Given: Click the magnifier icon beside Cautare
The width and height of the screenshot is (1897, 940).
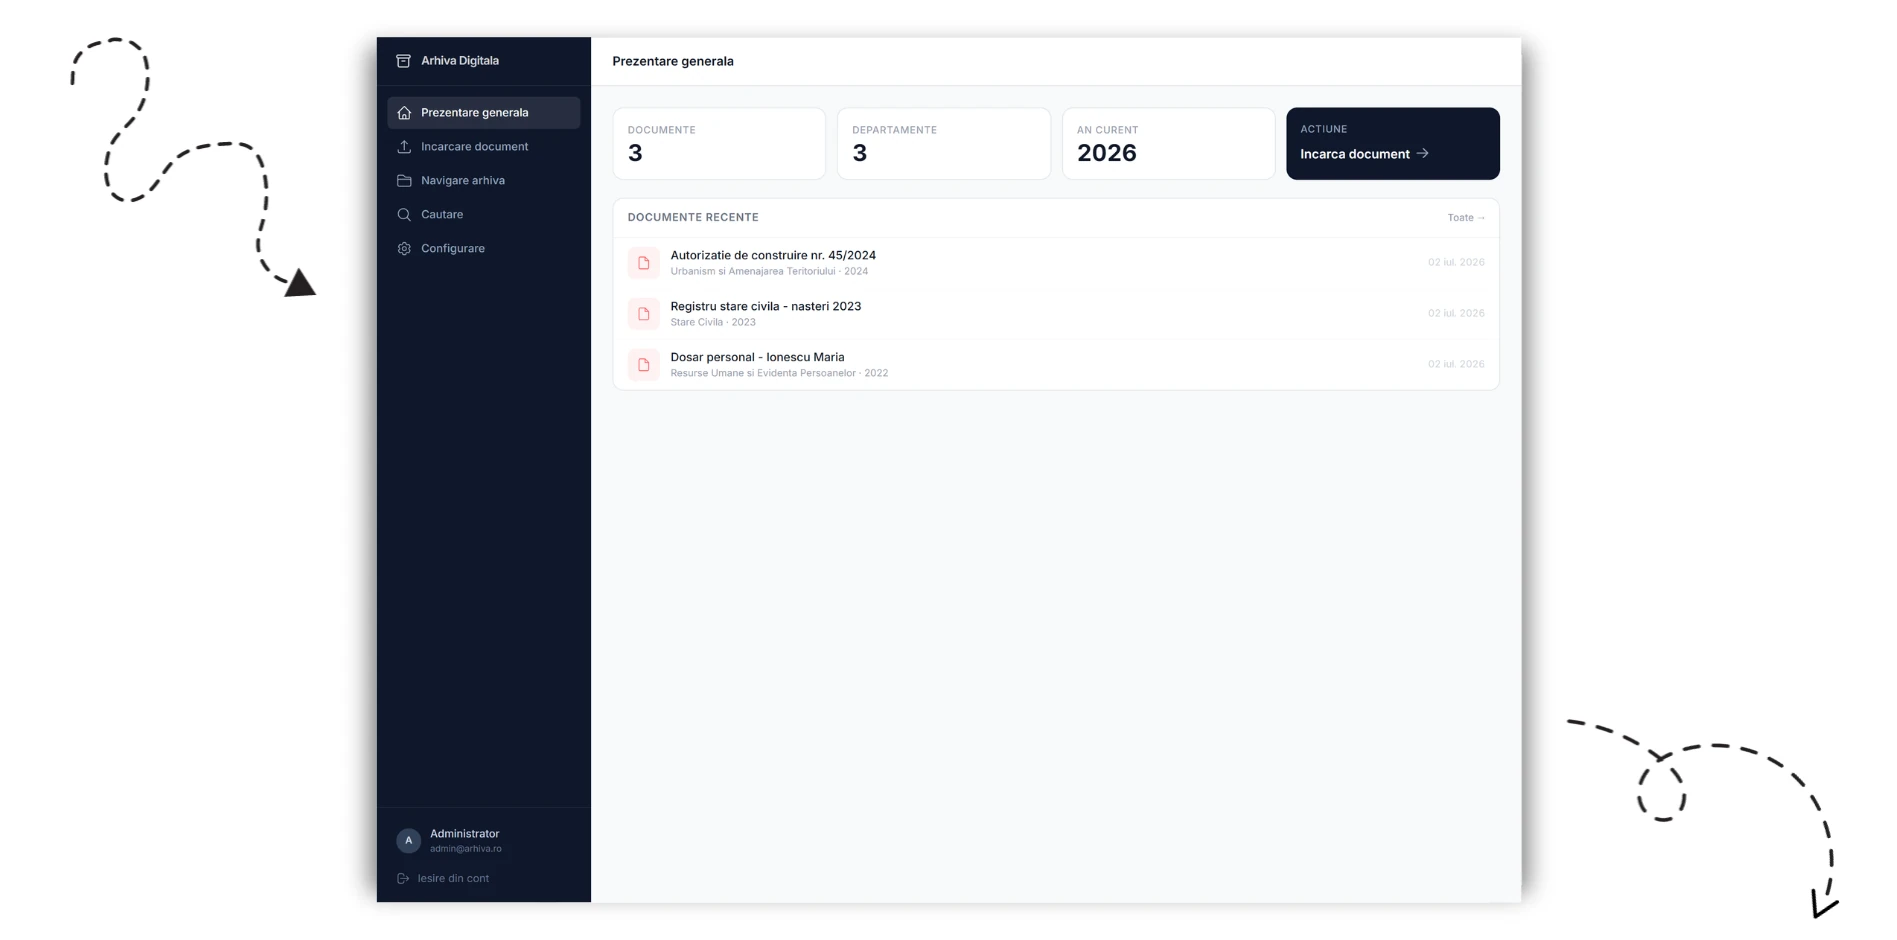Looking at the screenshot, I should click(x=404, y=215).
